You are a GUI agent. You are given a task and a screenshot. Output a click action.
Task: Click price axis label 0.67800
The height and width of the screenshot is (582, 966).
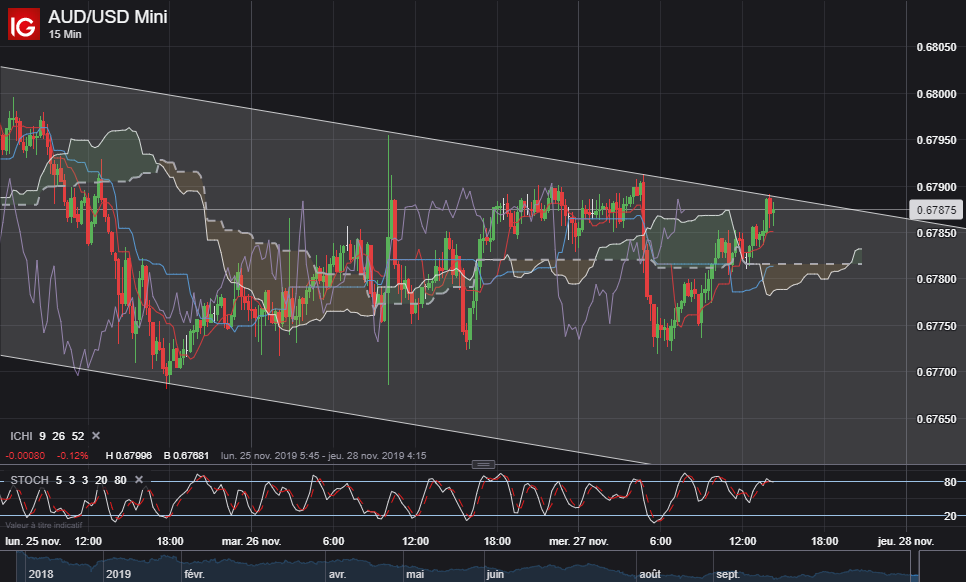coord(936,280)
